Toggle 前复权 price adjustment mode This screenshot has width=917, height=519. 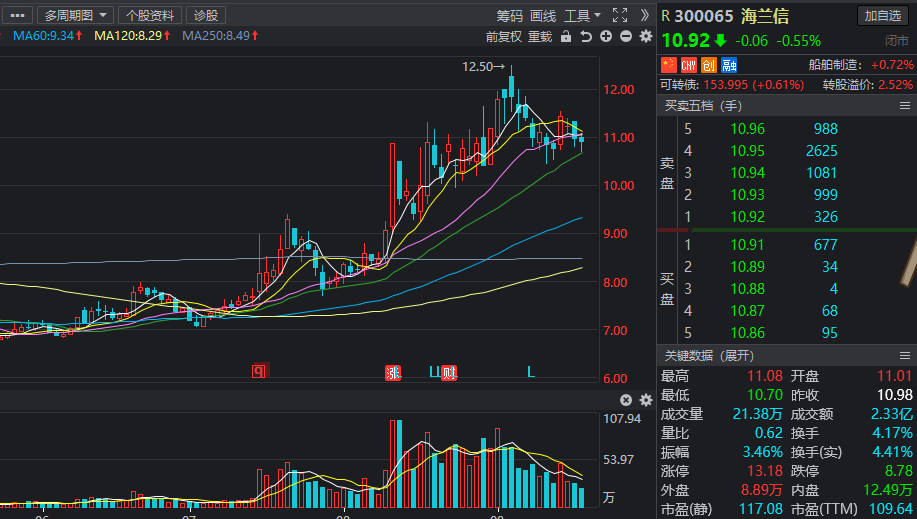(x=504, y=37)
